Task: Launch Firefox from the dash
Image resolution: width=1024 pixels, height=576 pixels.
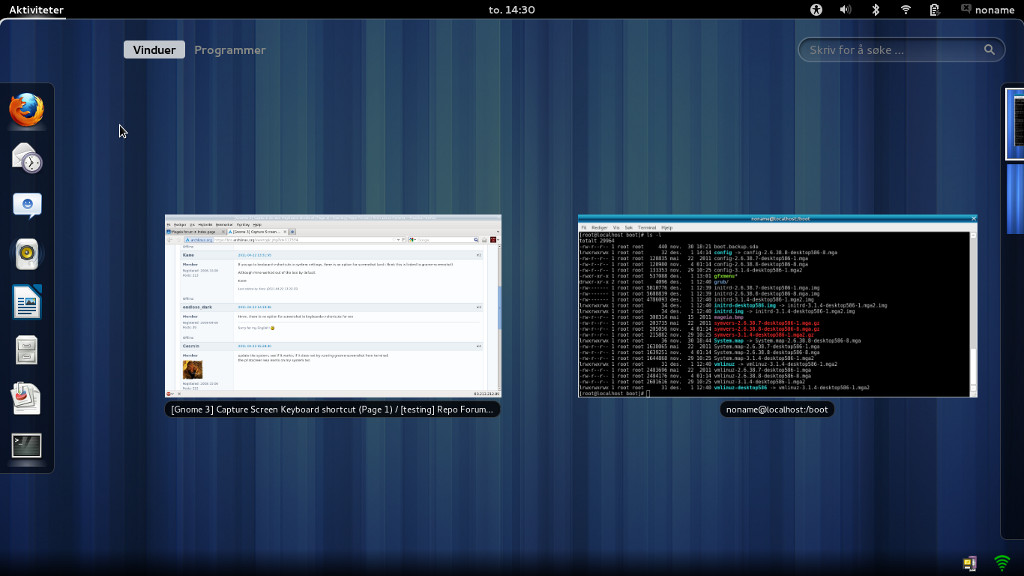Action: click(x=27, y=109)
